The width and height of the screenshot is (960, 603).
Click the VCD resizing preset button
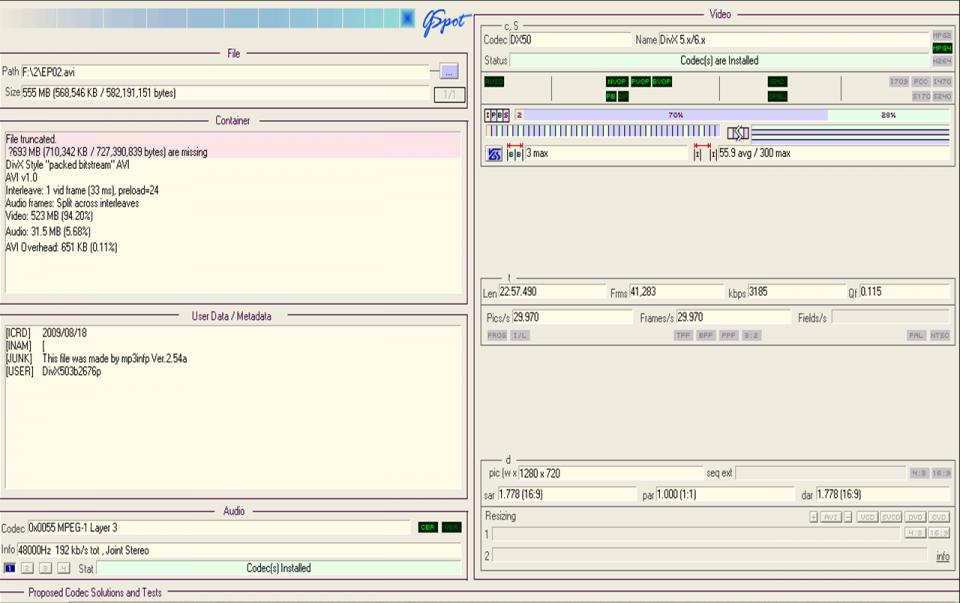(x=868, y=517)
